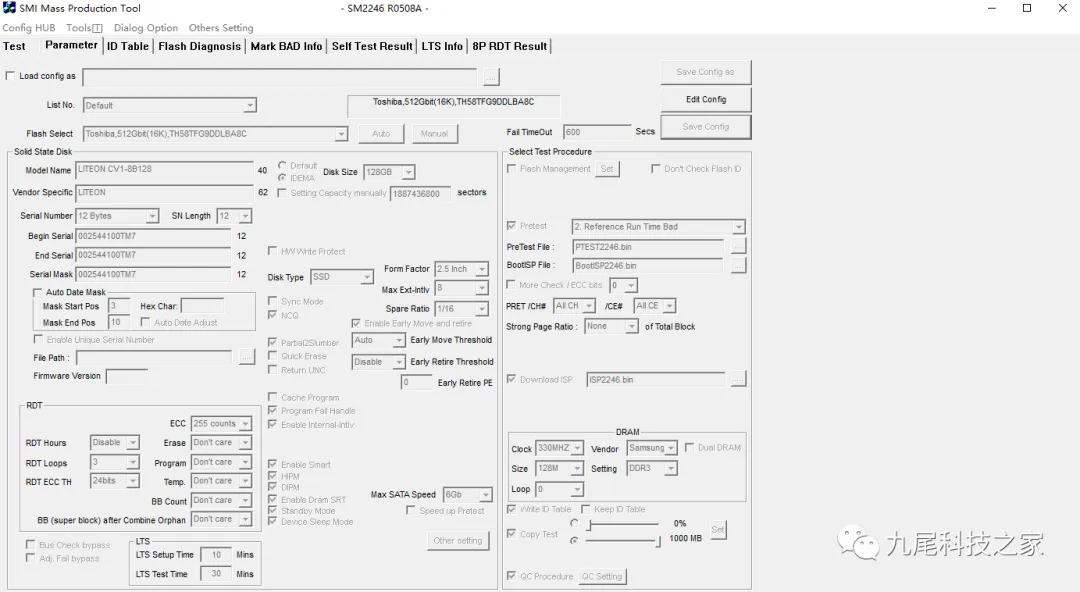Select the IDEMA radio button
The height and width of the screenshot is (592, 1080).
[x=283, y=177]
